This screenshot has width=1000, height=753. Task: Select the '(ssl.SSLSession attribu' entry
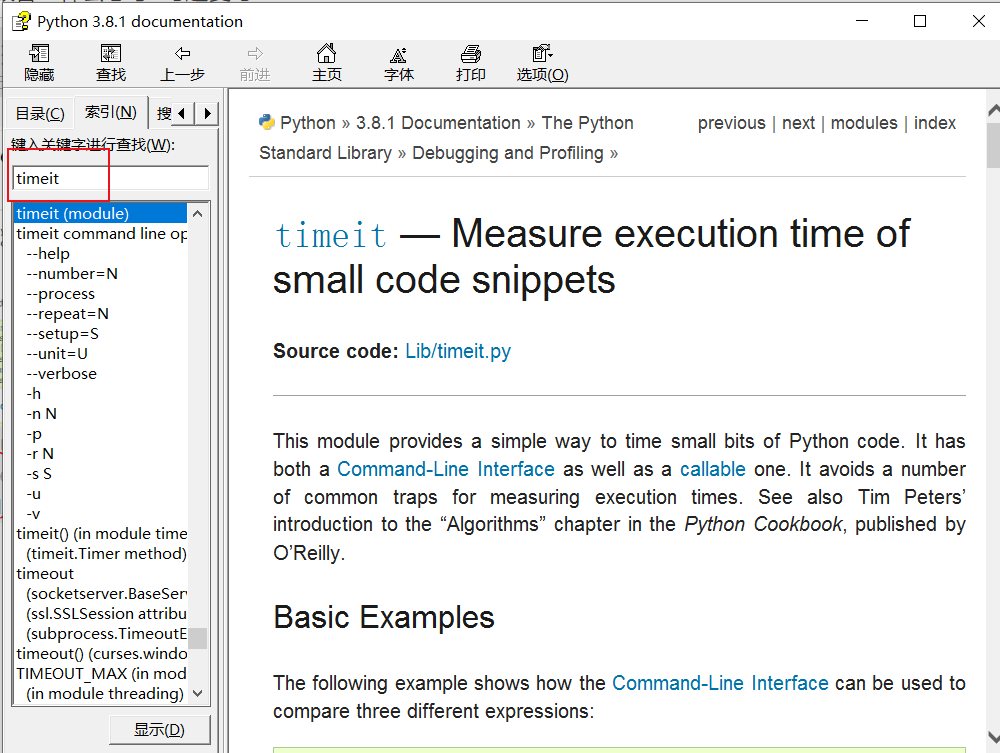point(107,613)
